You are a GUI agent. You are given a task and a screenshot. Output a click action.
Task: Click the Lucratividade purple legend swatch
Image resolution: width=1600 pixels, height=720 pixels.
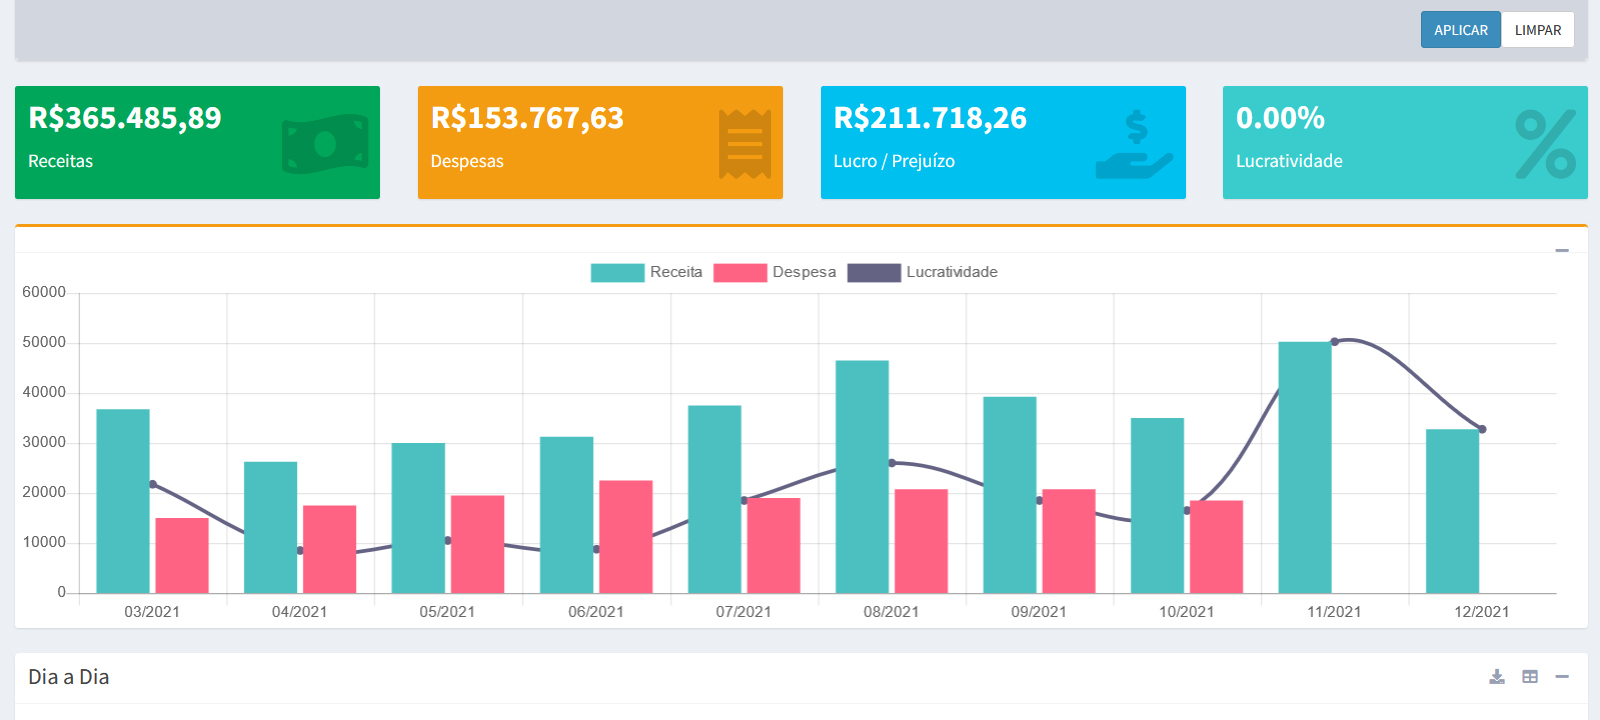pyautogui.click(x=874, y=273)
